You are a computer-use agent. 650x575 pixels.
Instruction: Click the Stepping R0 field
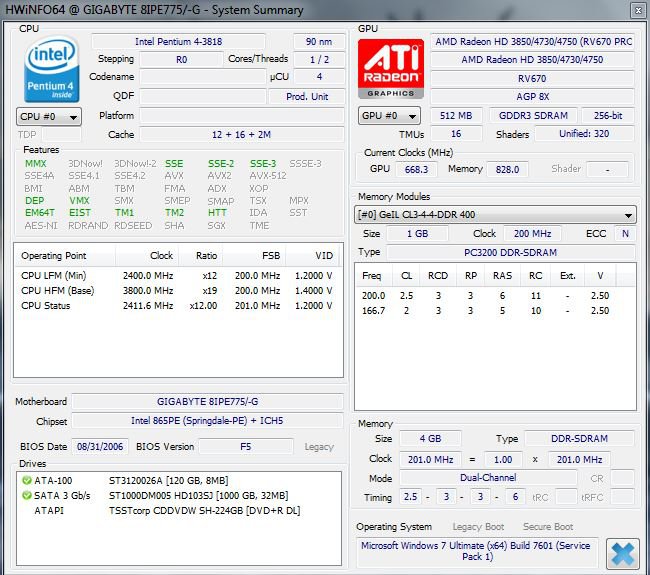[181, 60]
